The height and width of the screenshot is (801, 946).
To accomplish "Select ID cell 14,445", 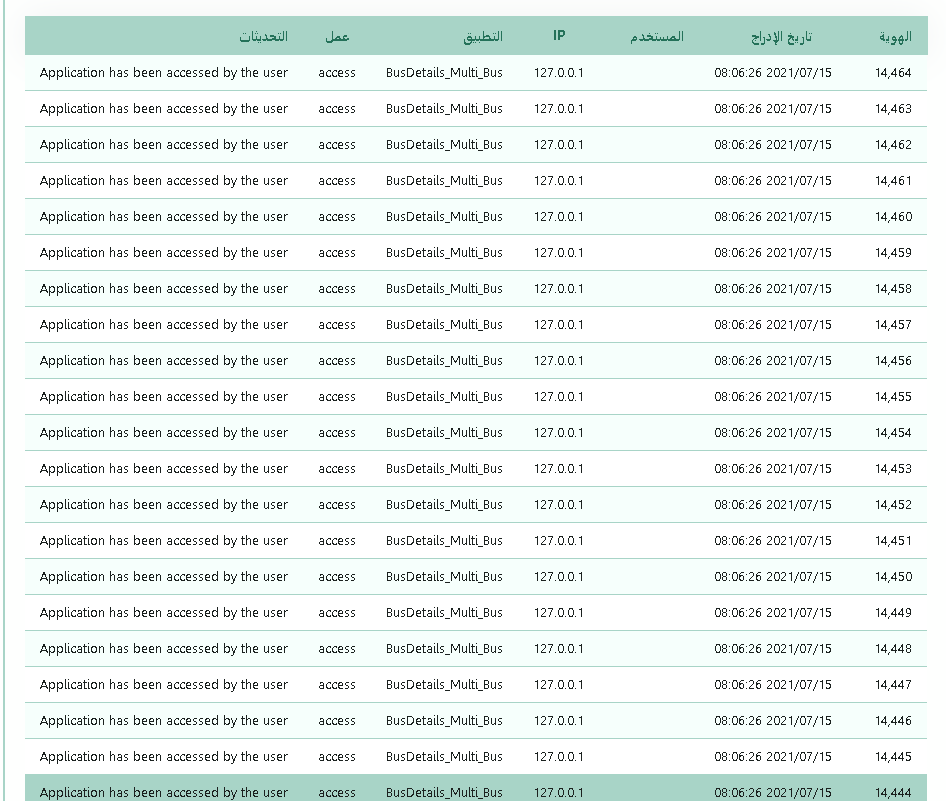I will point(894,757).
